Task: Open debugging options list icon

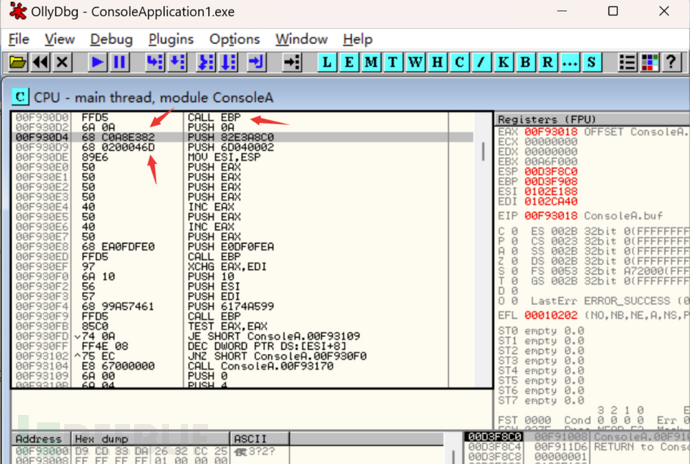Action: pyautogui.click(x=627, y=62)
